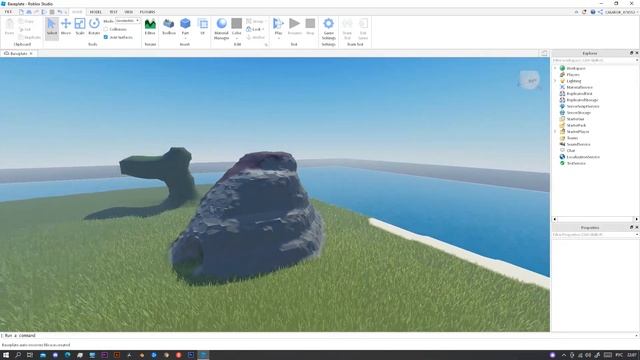Expand the Lighting tree node
Image resolution: width=640 pixels, height=360 pixels.
pyautogui.click(x=556, y=81)
